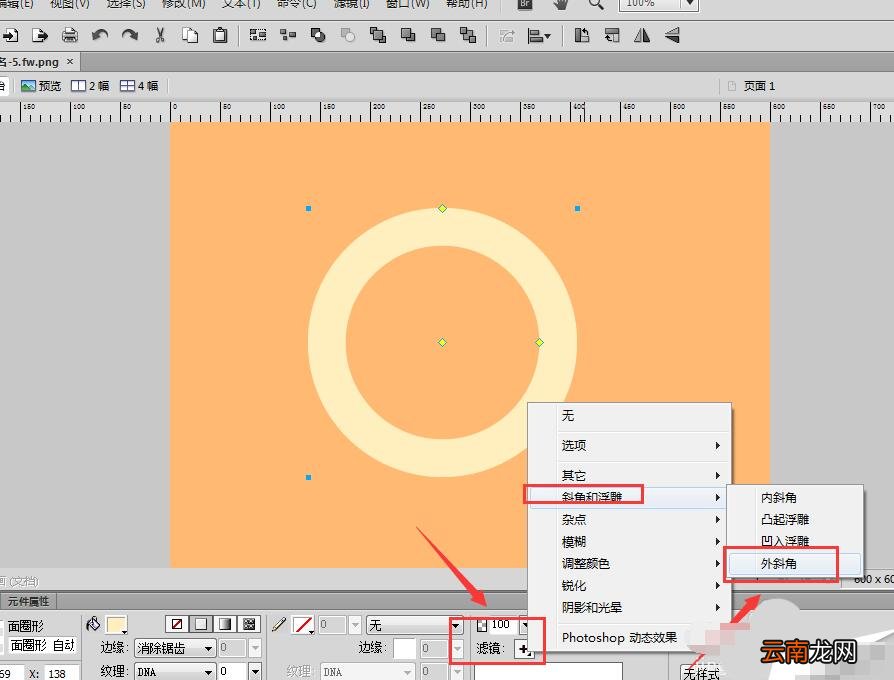Click the Cut scissors icon

tap(160, 35)
